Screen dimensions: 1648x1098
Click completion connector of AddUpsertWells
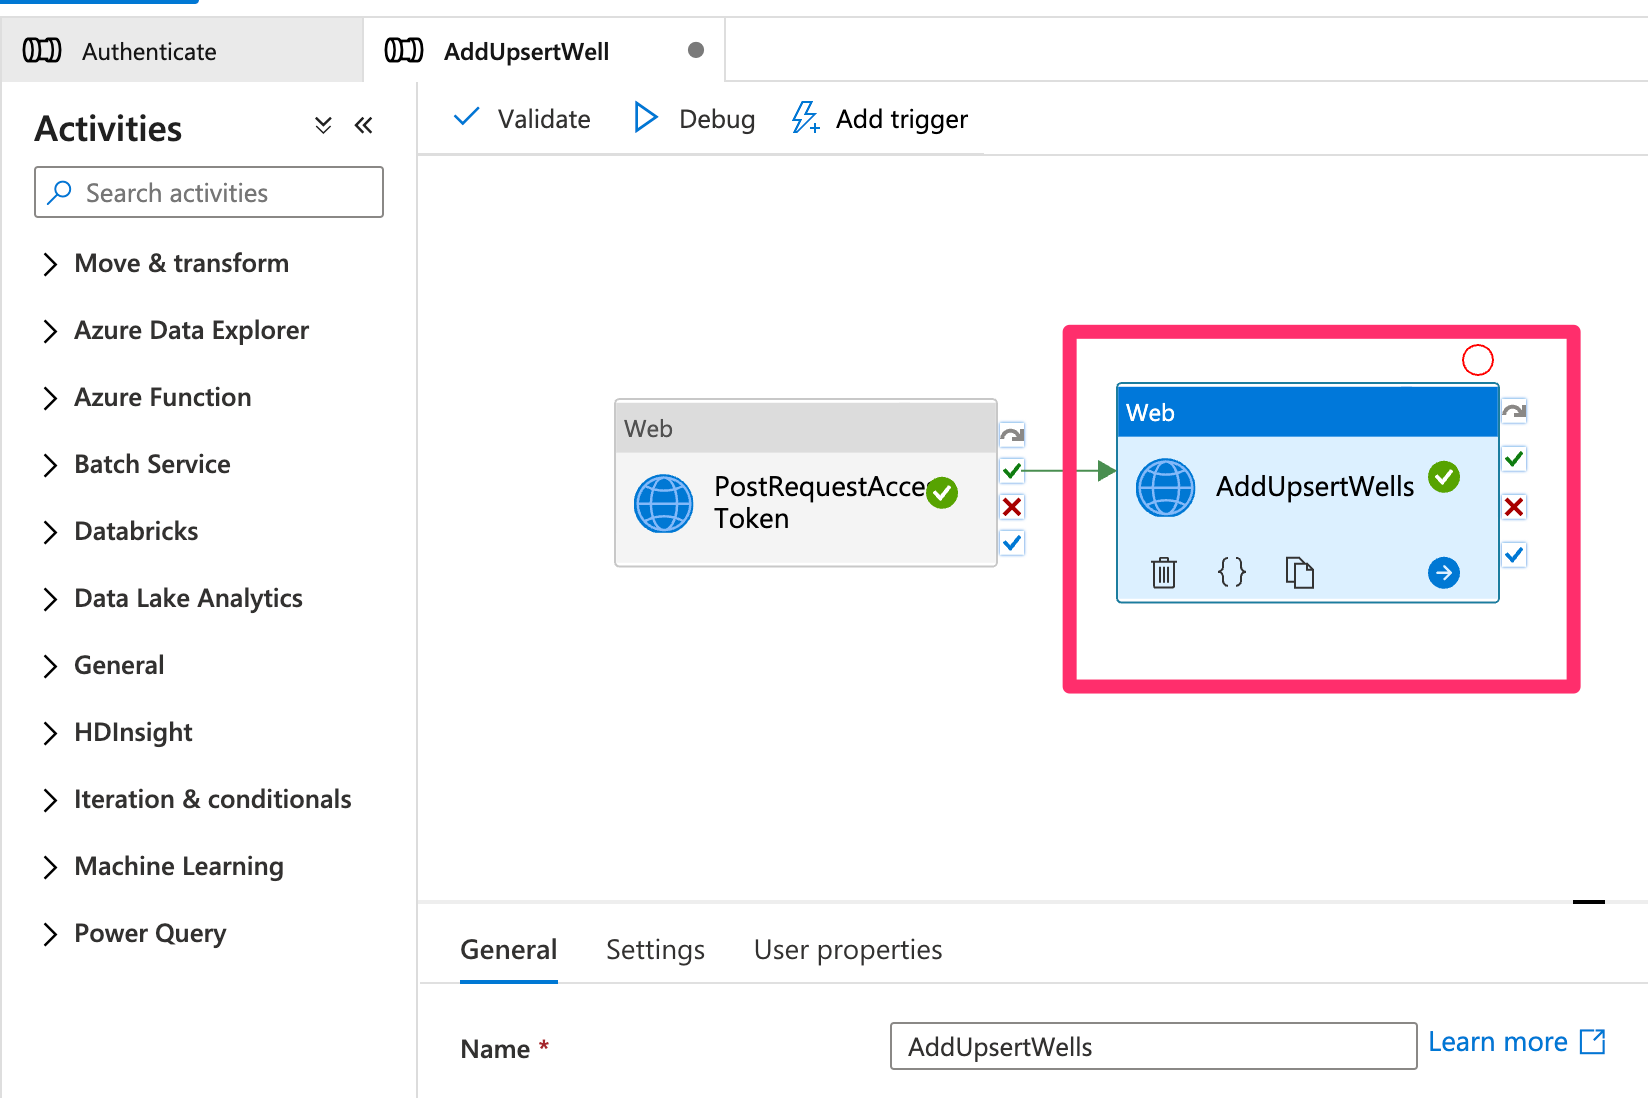click(x=1514, y=554)
